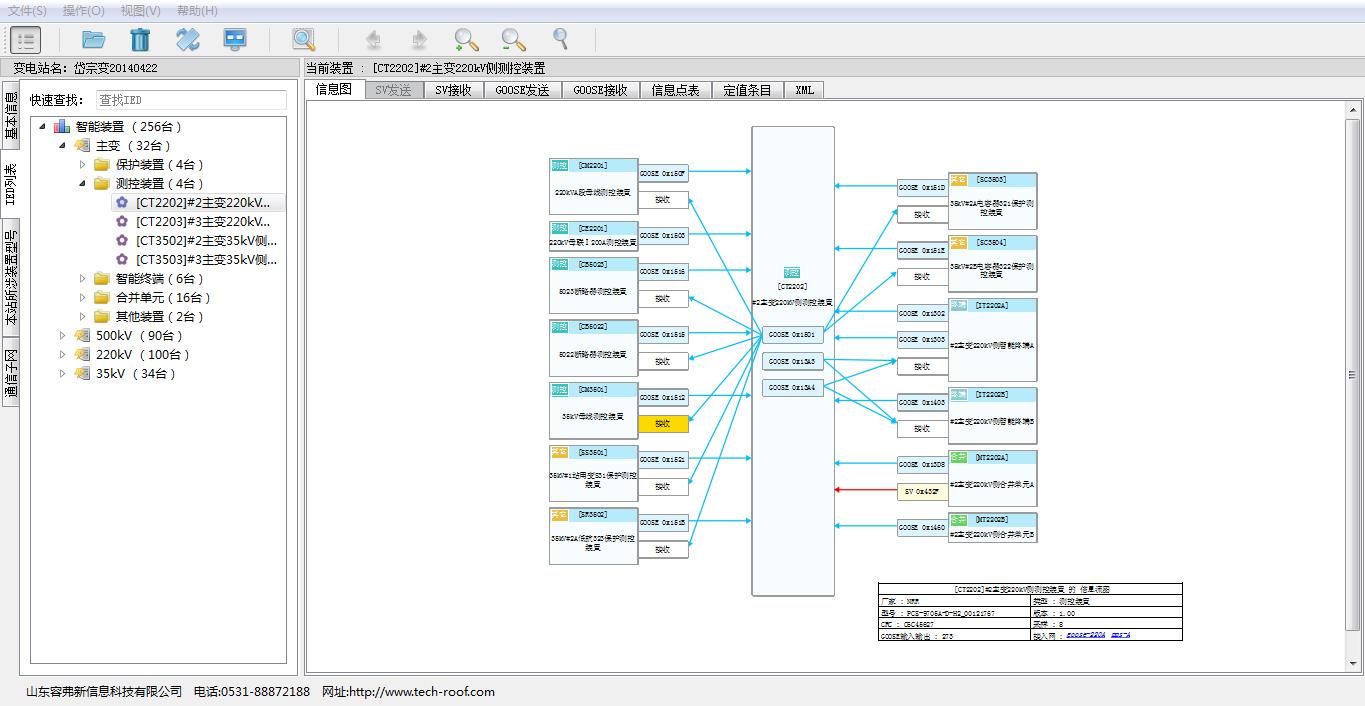The height and width of the screenshot is (706, 1365).
Task: Click the trash bin delete icon
Action: [x=140, y=40]
